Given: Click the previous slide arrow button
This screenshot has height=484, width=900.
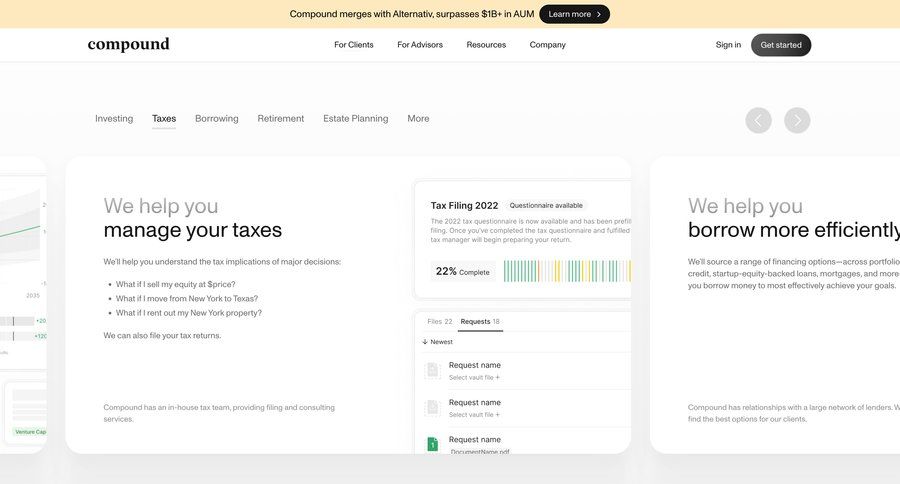Looking at the screenshot, I should [759, 120].
